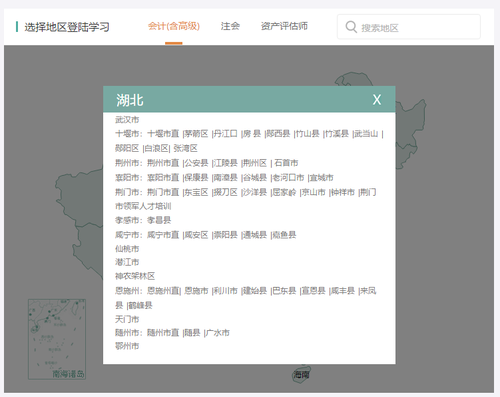
Task: Pick the 崇阳县 link
Action: pyautogui.click(x=226, y=235)
